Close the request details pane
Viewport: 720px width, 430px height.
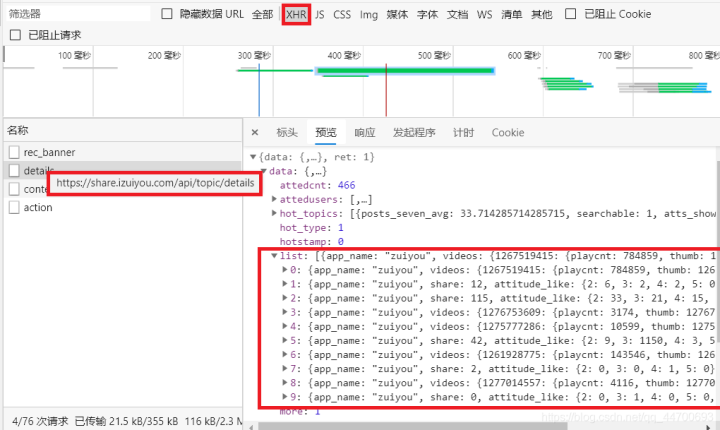click(255, 133)
